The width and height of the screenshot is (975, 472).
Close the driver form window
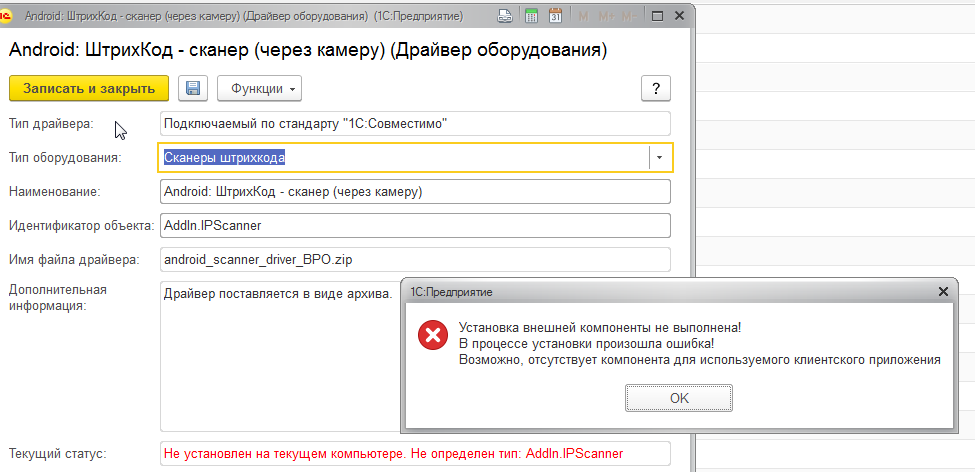point(680,17)
